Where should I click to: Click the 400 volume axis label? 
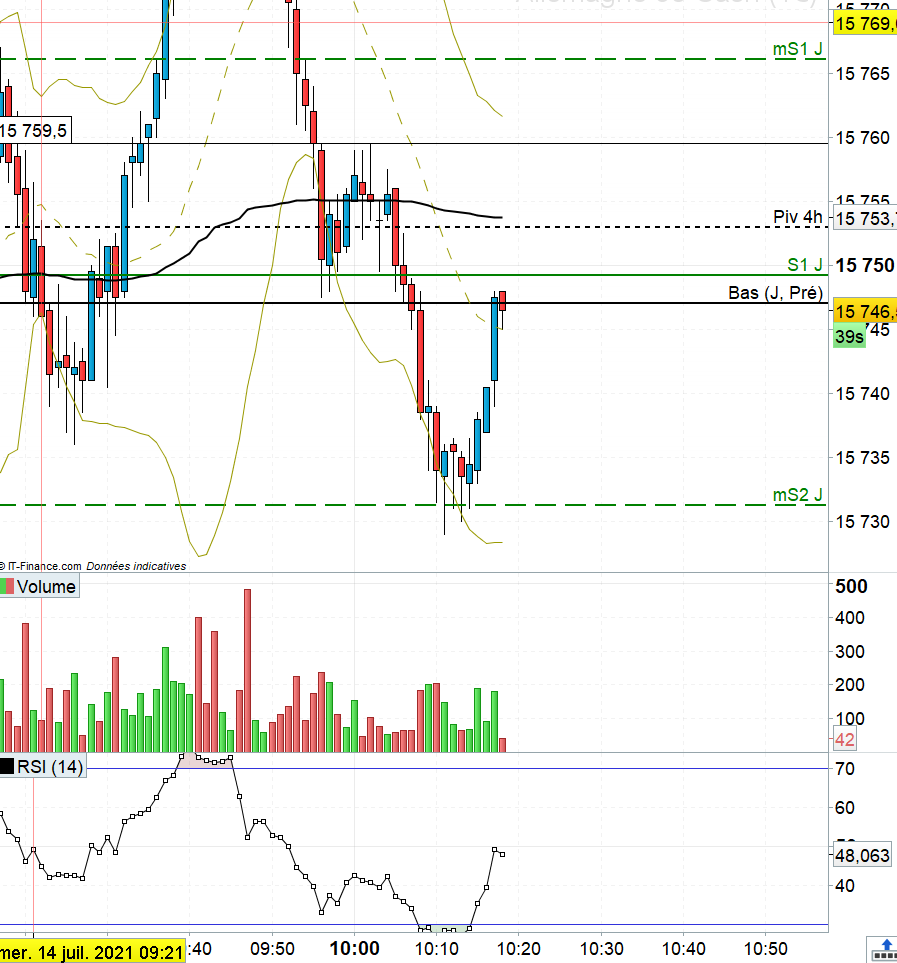point(850,618)
